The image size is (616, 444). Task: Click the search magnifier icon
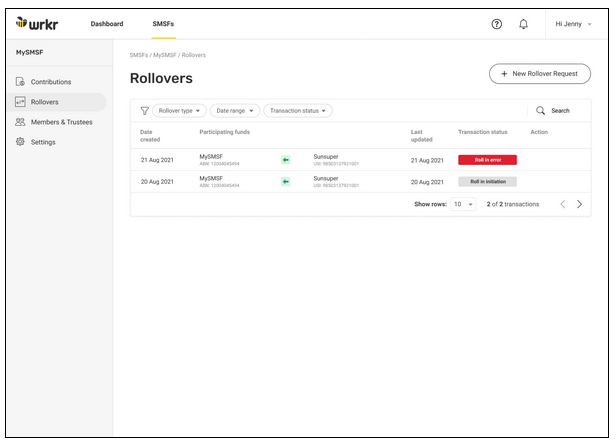click(541, 110)
